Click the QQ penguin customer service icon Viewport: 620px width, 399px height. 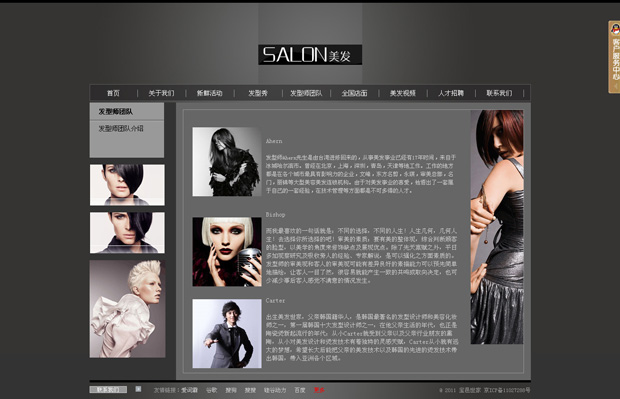point(615,29)
